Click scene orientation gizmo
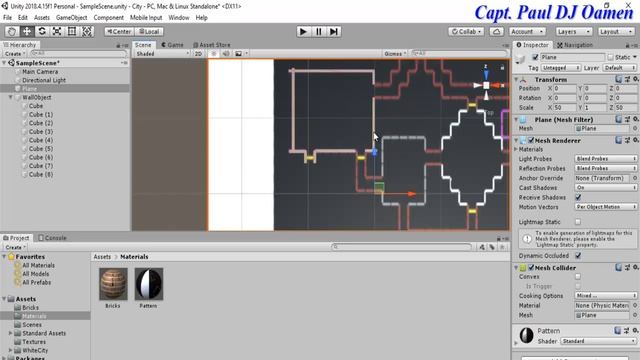The width and height of the screenshot is (640, 360). coord(486,85)
